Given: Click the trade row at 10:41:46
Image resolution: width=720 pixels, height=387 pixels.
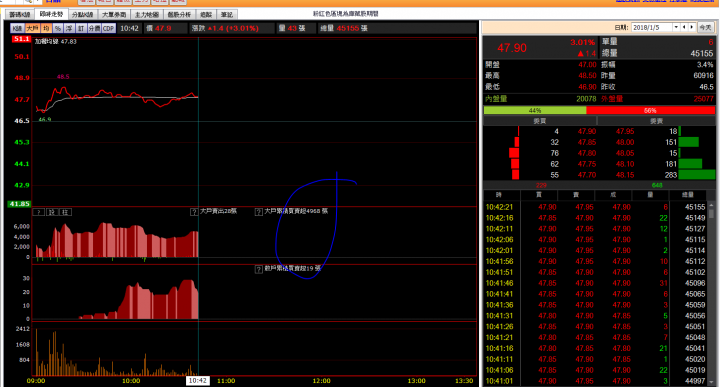Looking at the screenshot, I should [595, 283].
